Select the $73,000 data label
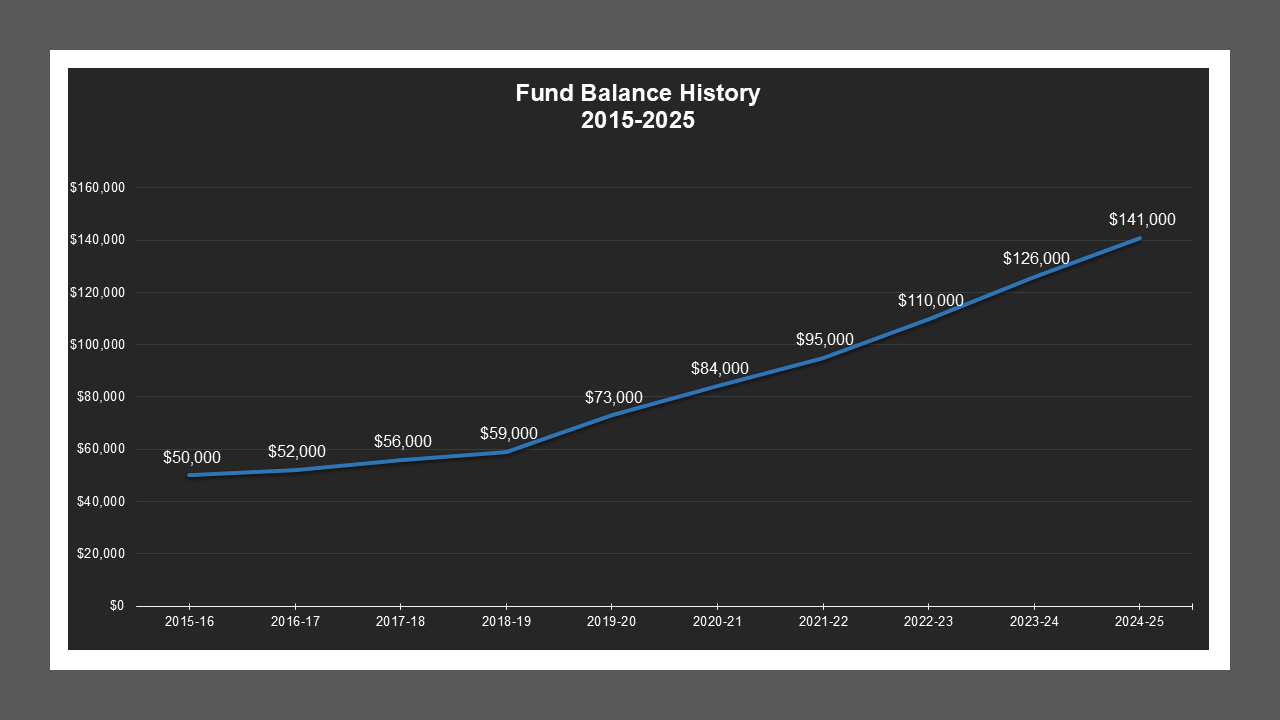Image resolution: width=1280 pixels, height=720 pixels. click(x=613, y=397)
